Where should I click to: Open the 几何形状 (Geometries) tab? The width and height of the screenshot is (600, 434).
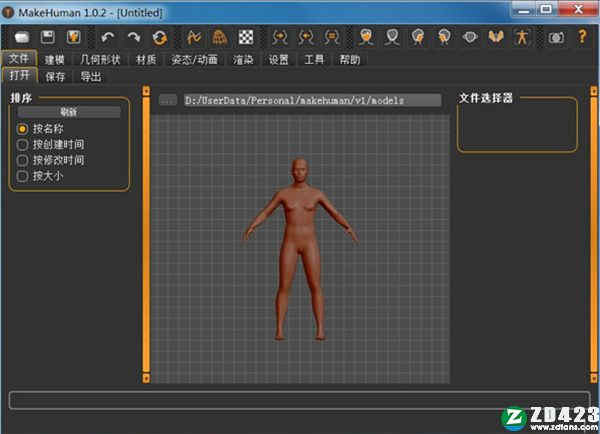coord(100,60)
